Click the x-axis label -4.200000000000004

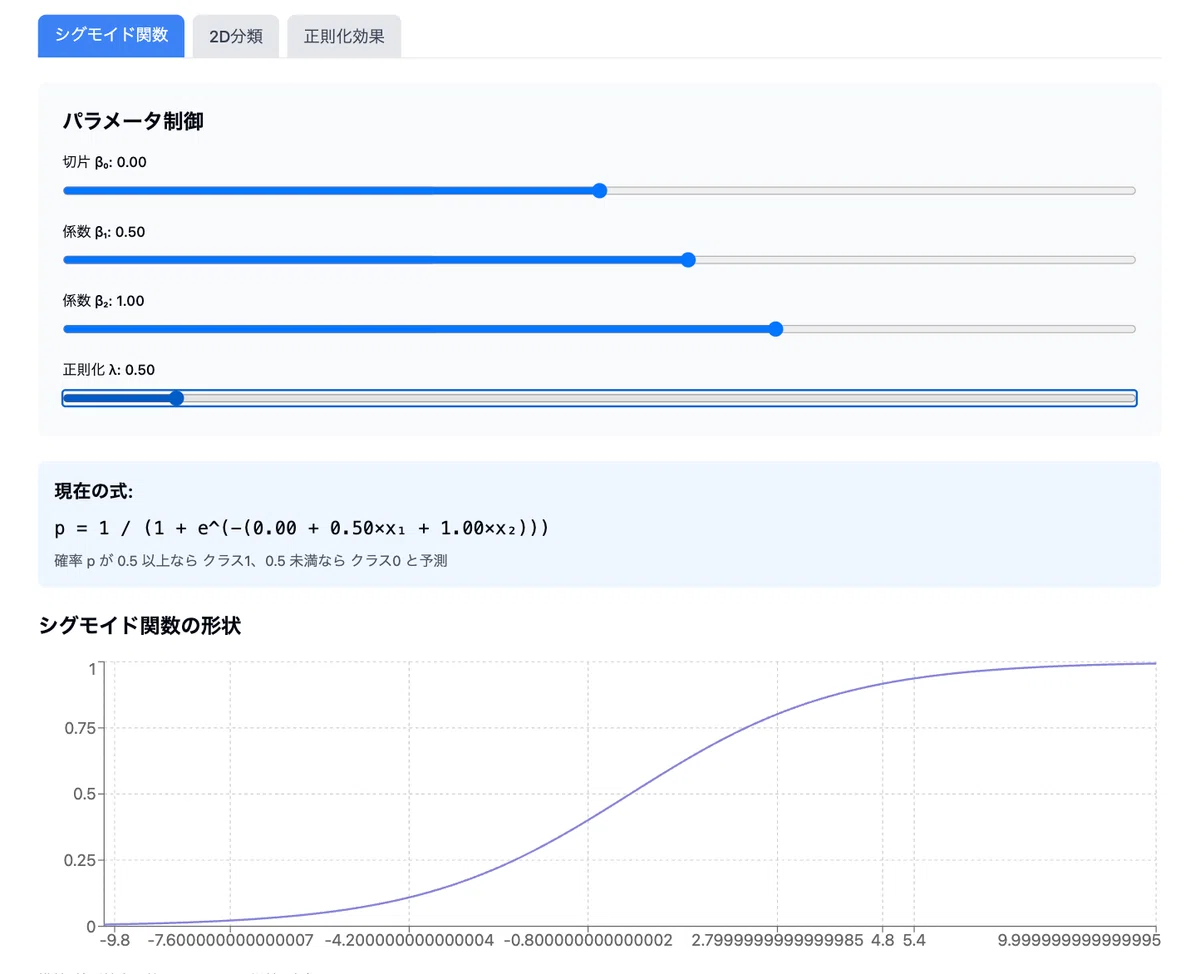pos(410,940)
